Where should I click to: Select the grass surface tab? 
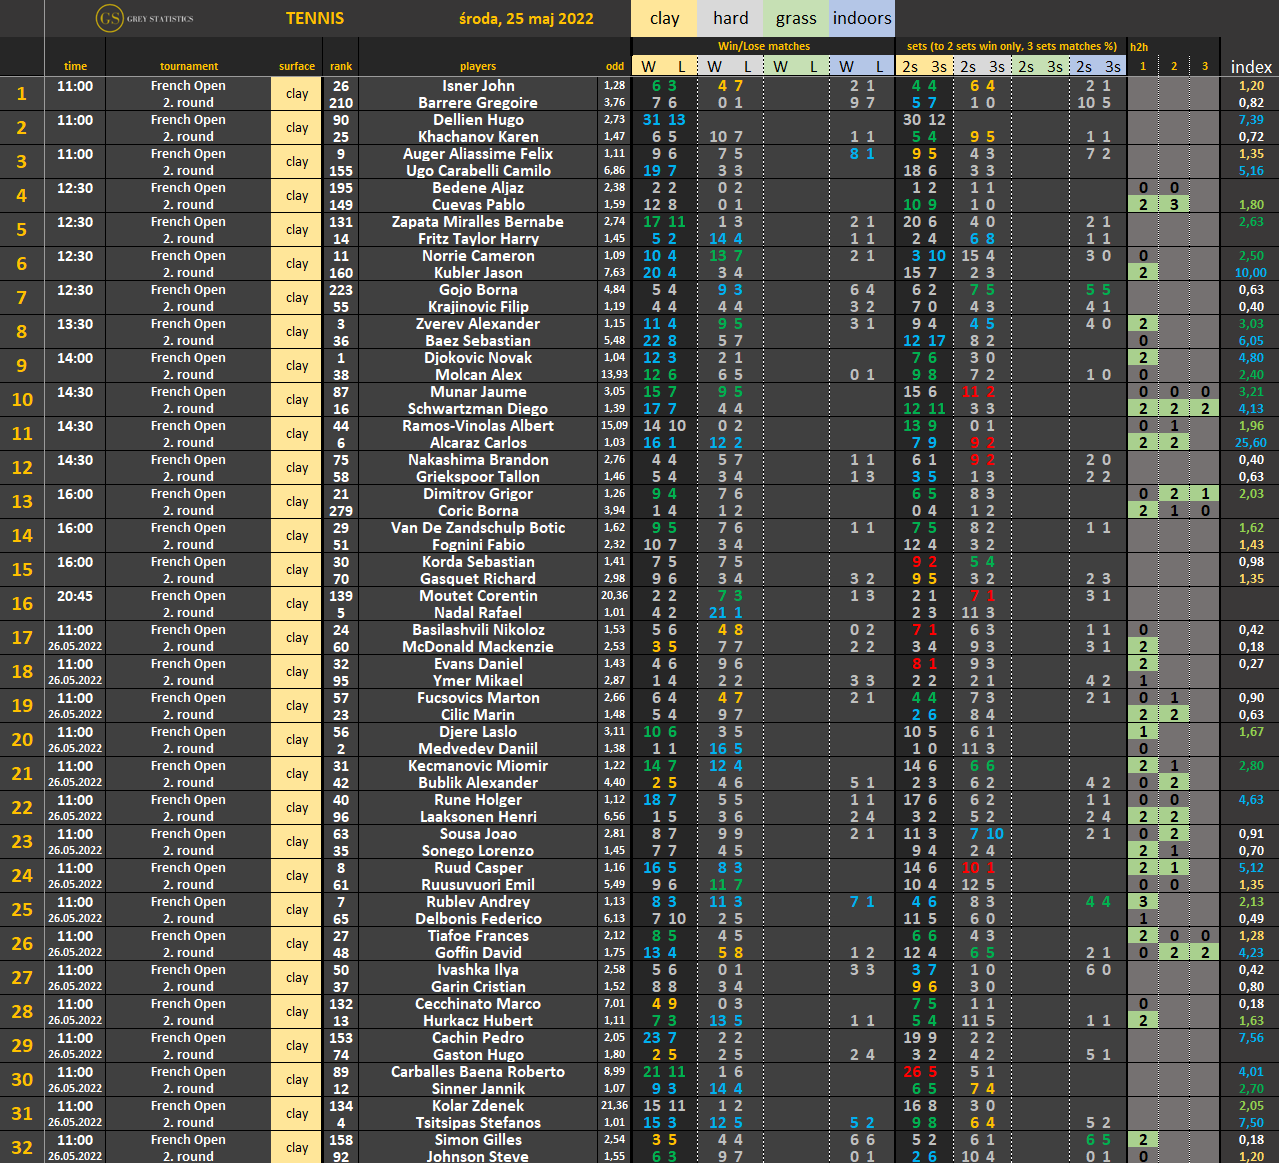tap(796, 18)
